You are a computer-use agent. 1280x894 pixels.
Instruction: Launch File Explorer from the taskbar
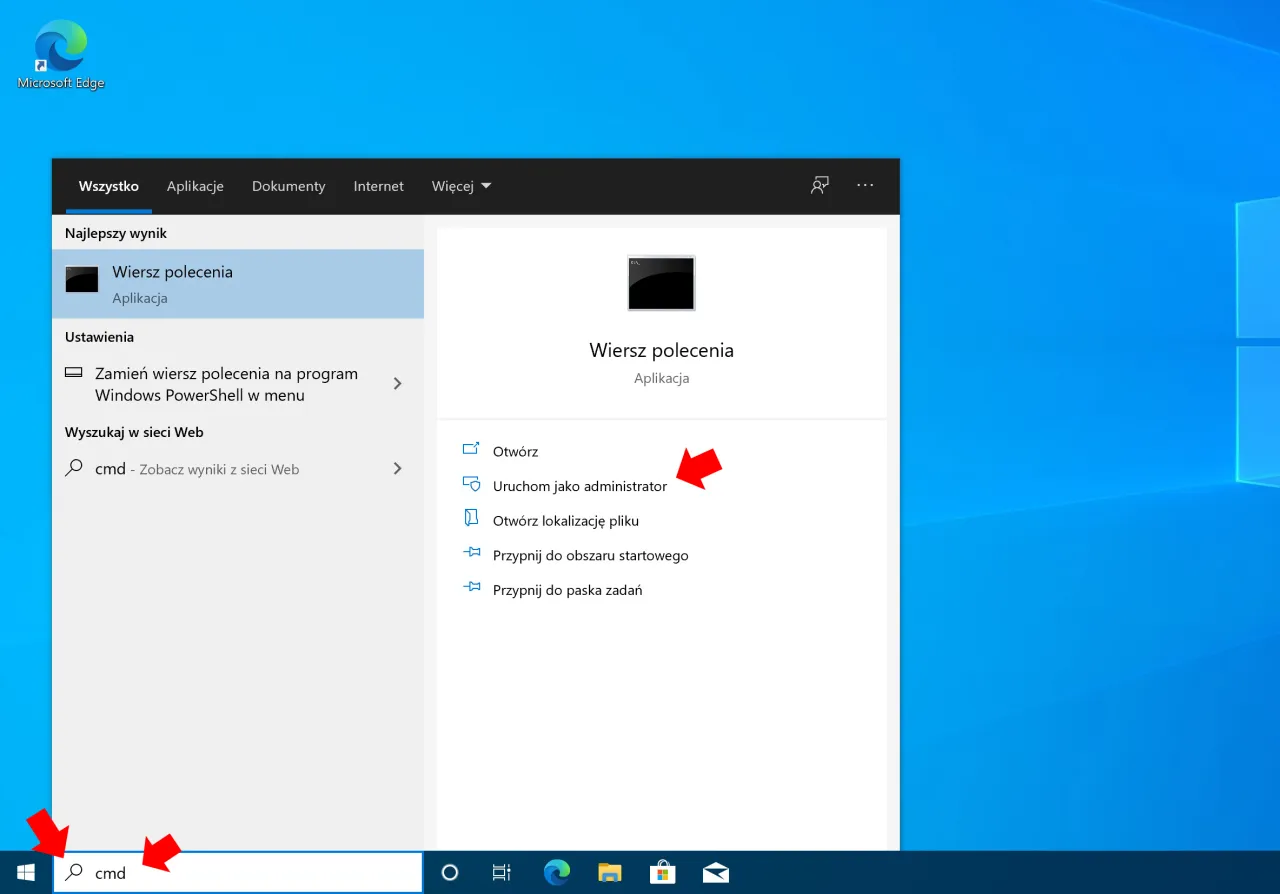coord(609,872)
